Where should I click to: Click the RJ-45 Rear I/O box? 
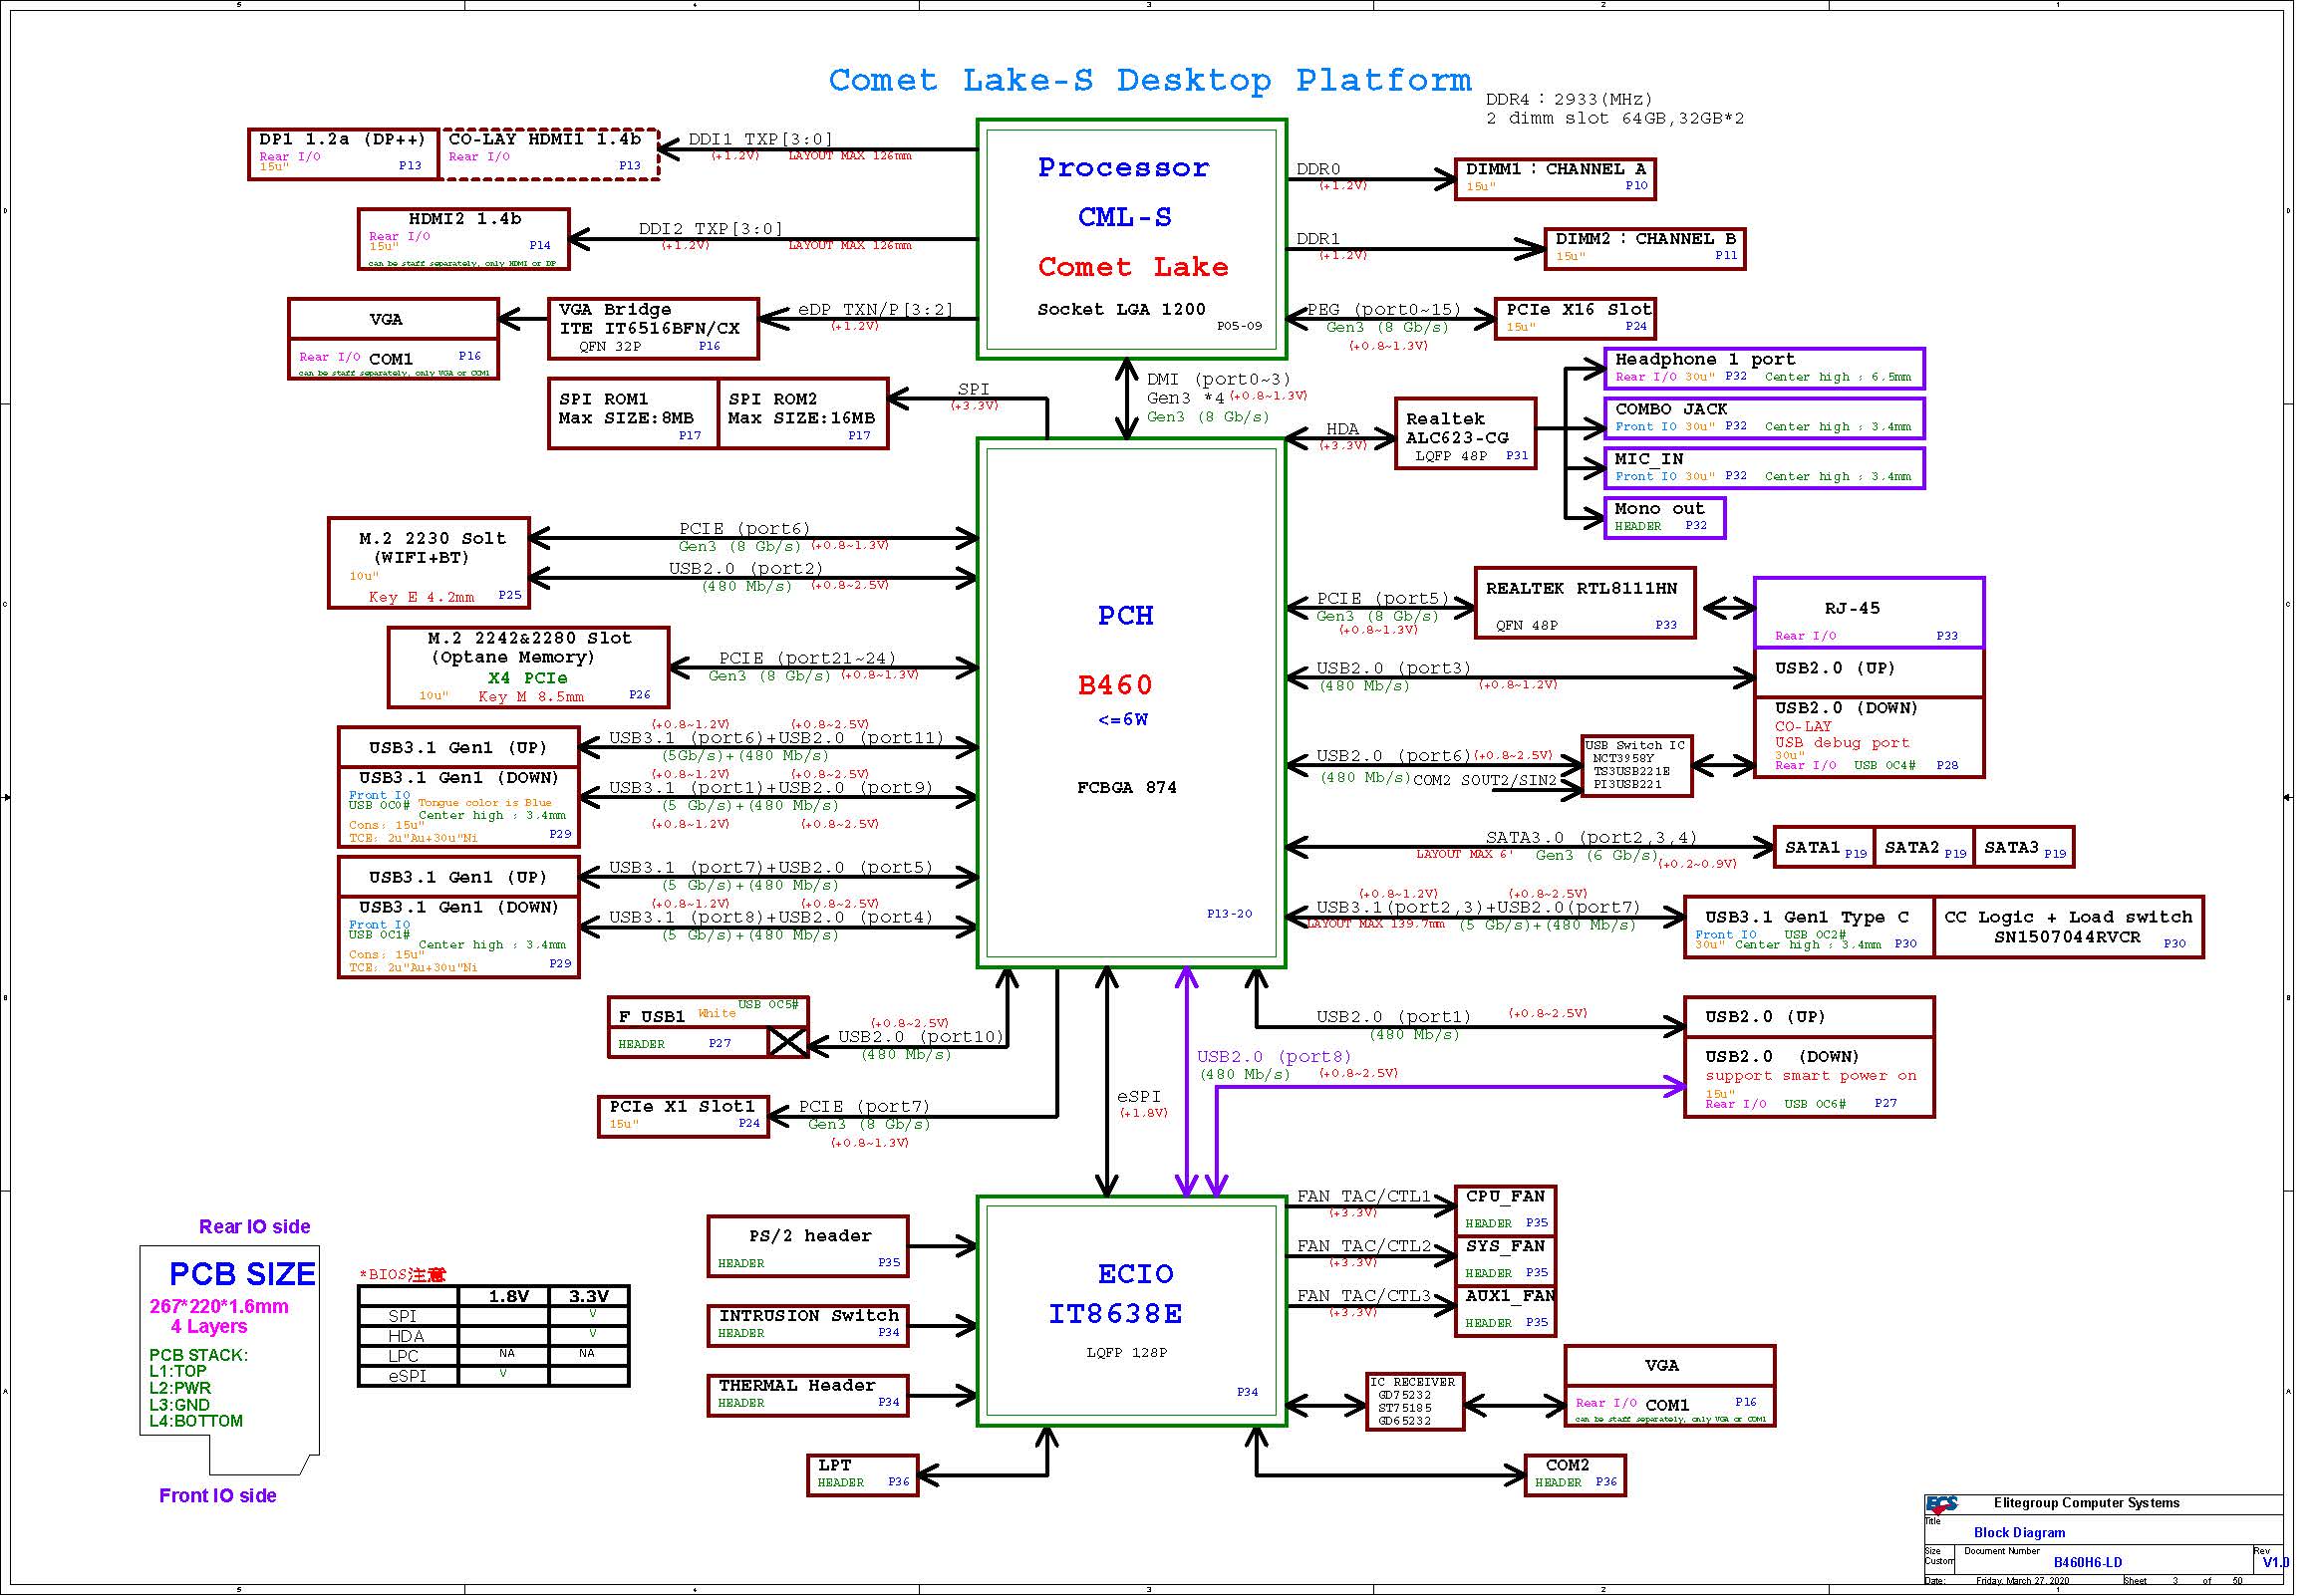pyautogui.click(x=1870, y=613)
